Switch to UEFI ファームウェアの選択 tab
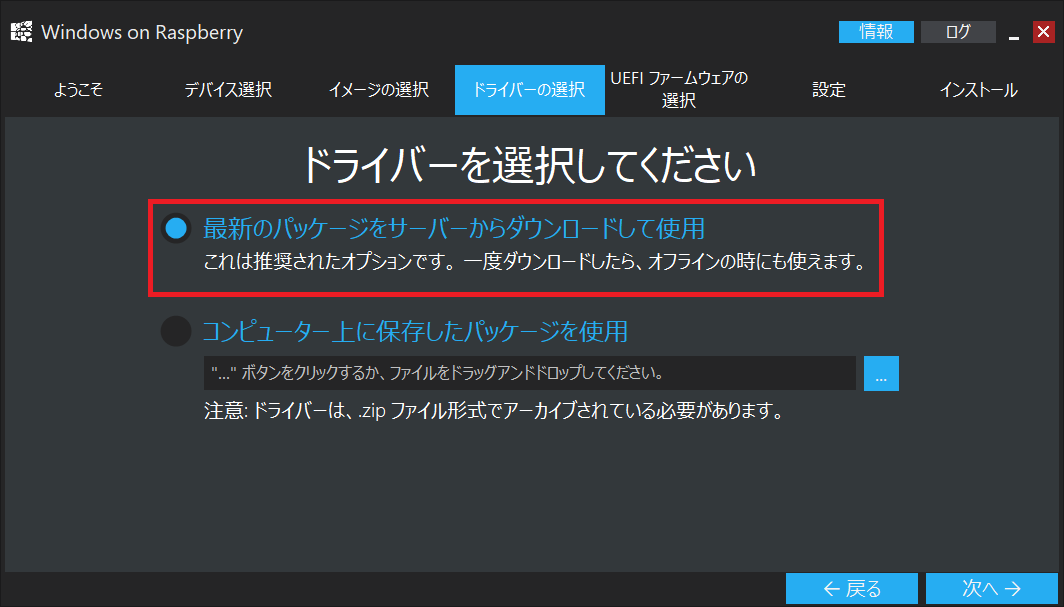Image resolution: width=1064 pixels, height=607 pixels. pos(679,90)
